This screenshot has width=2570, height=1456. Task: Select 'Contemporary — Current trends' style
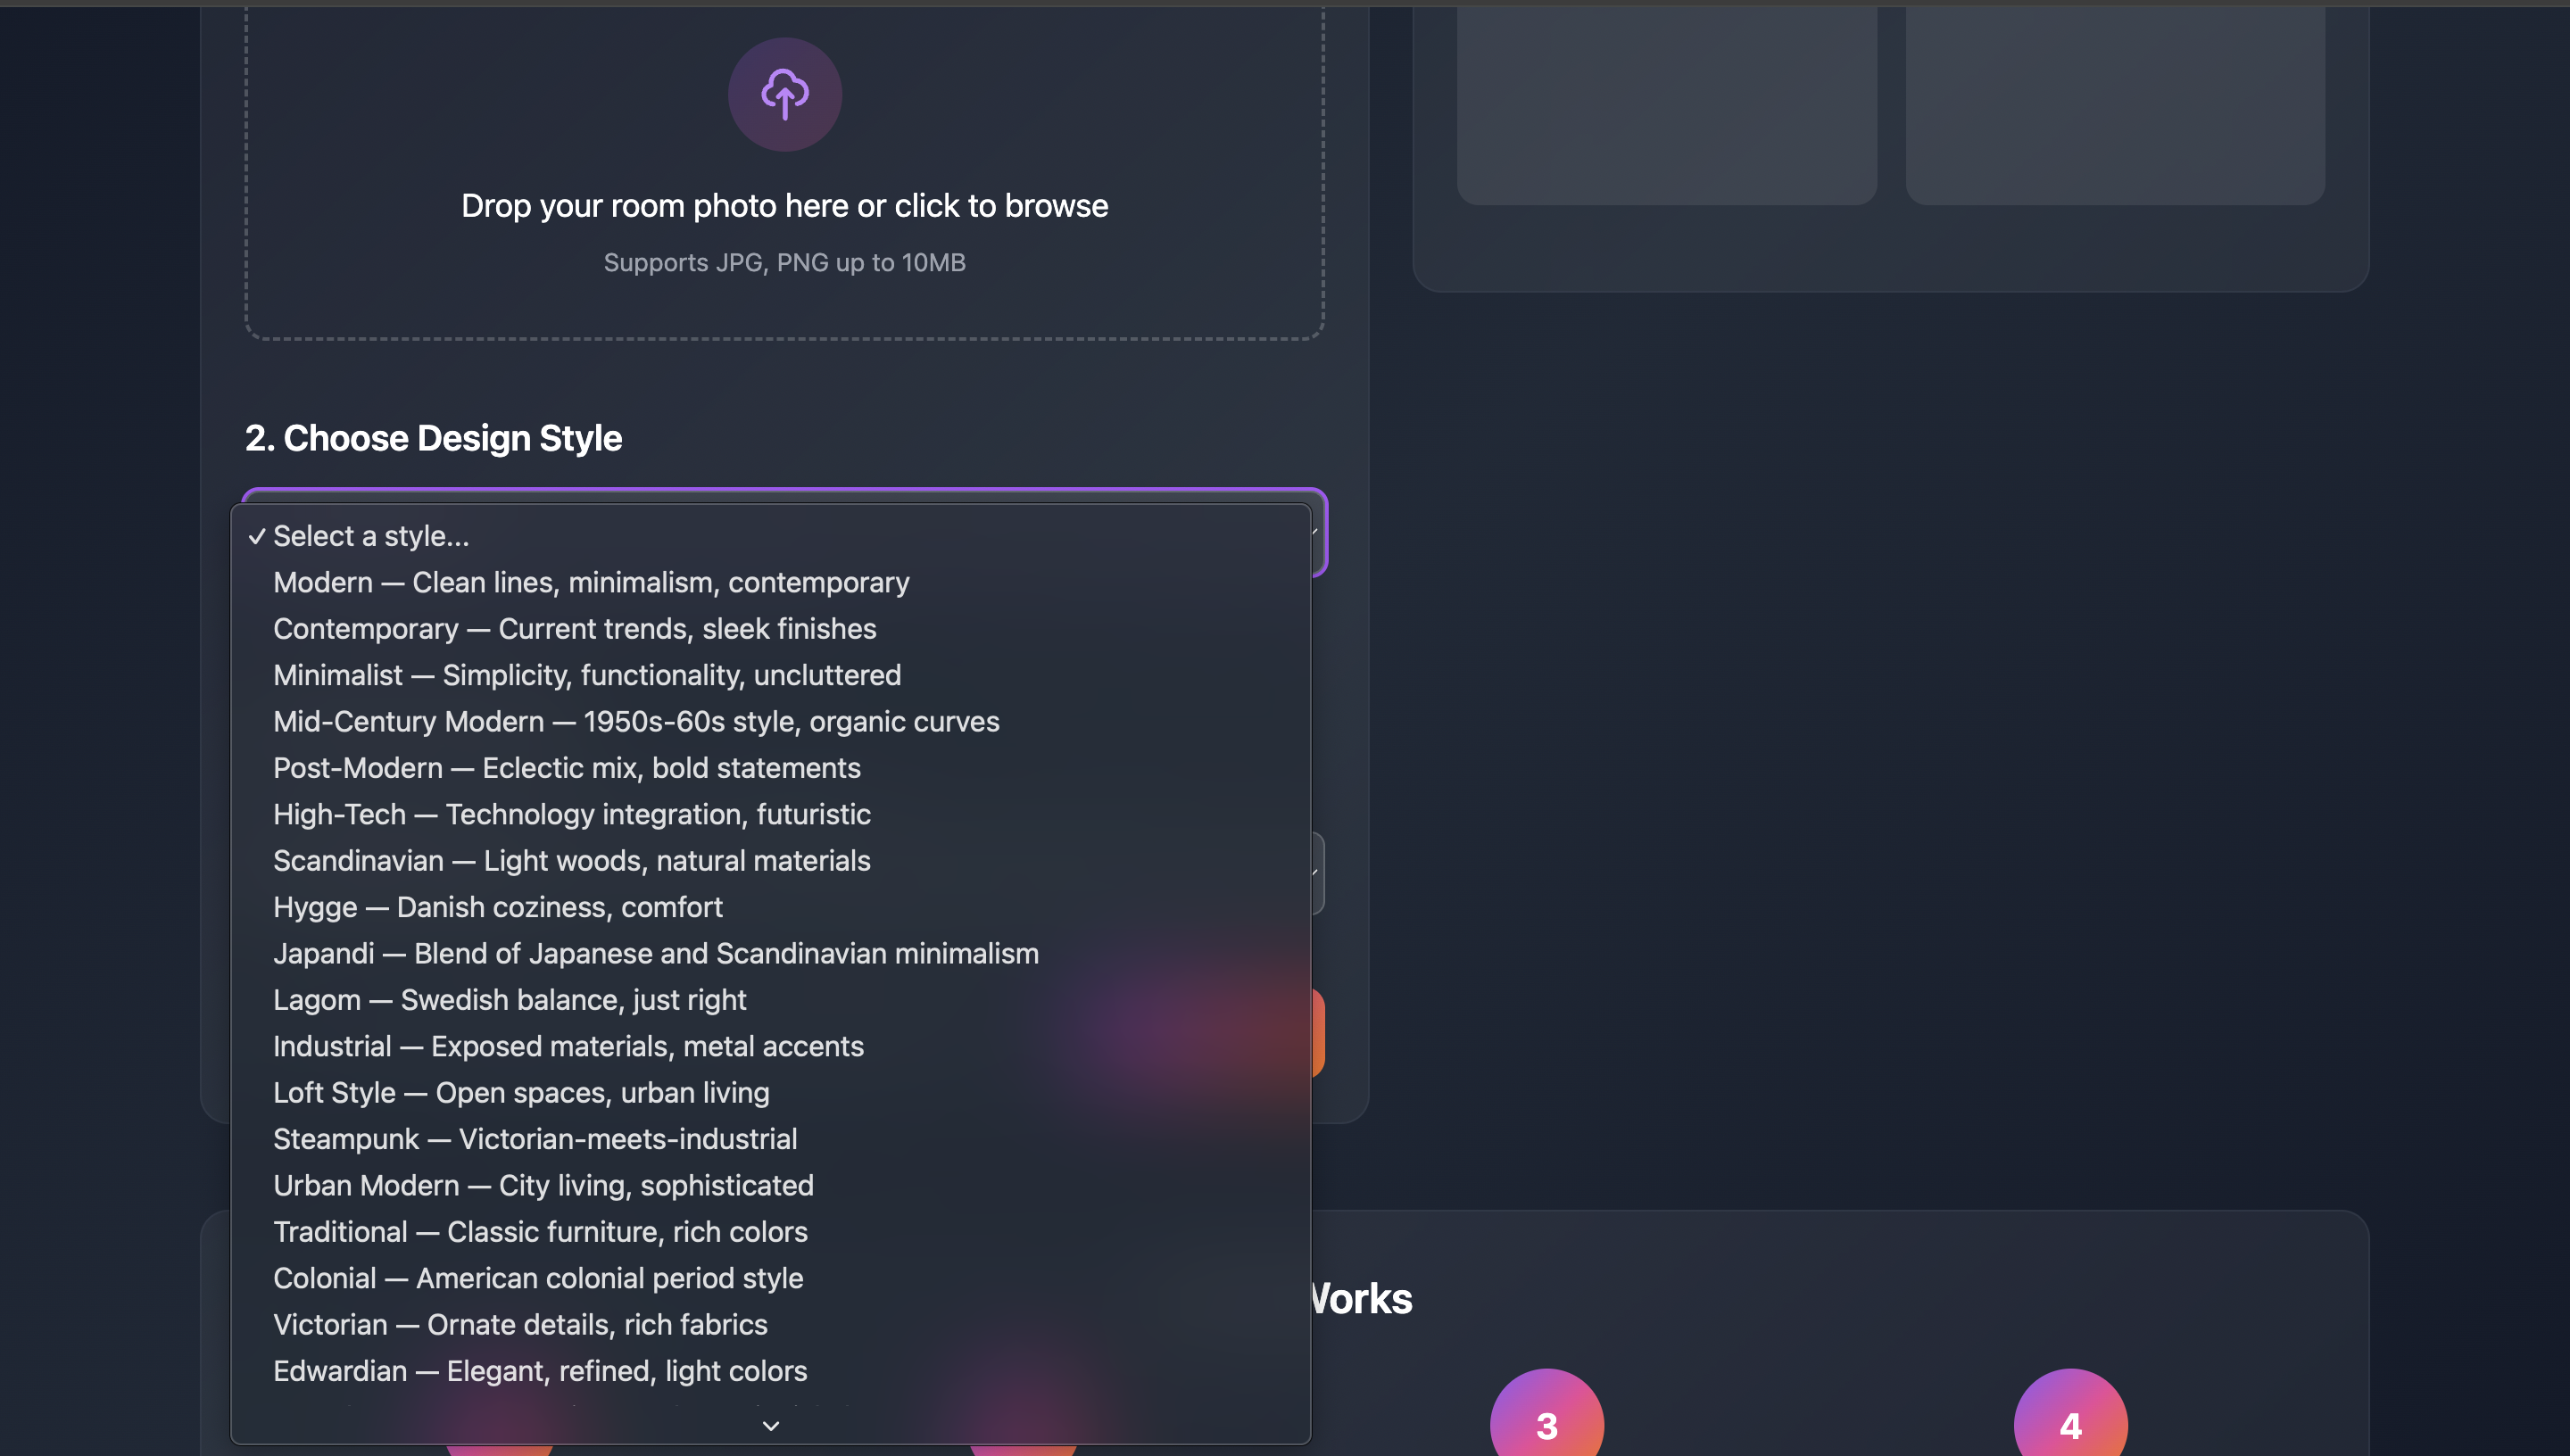(x=575, y=628)
